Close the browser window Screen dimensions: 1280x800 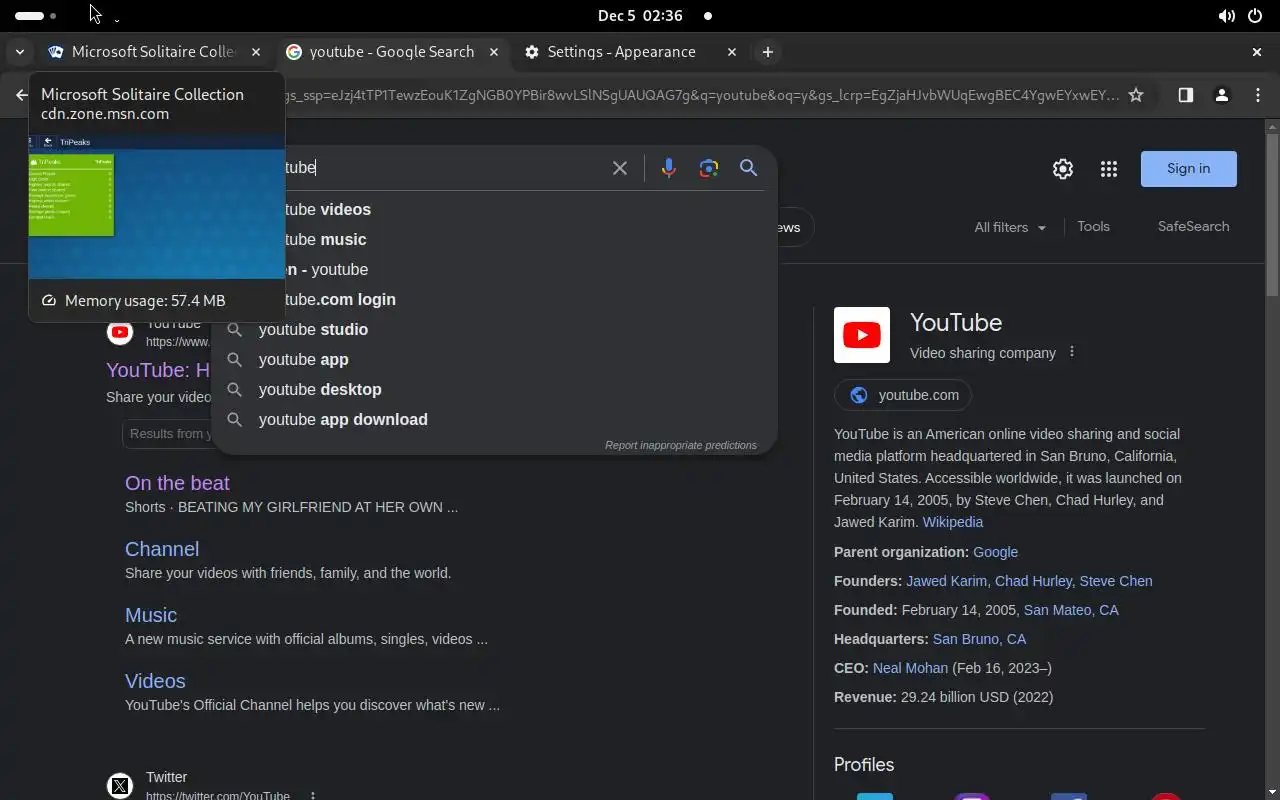tap(1257, 52)
